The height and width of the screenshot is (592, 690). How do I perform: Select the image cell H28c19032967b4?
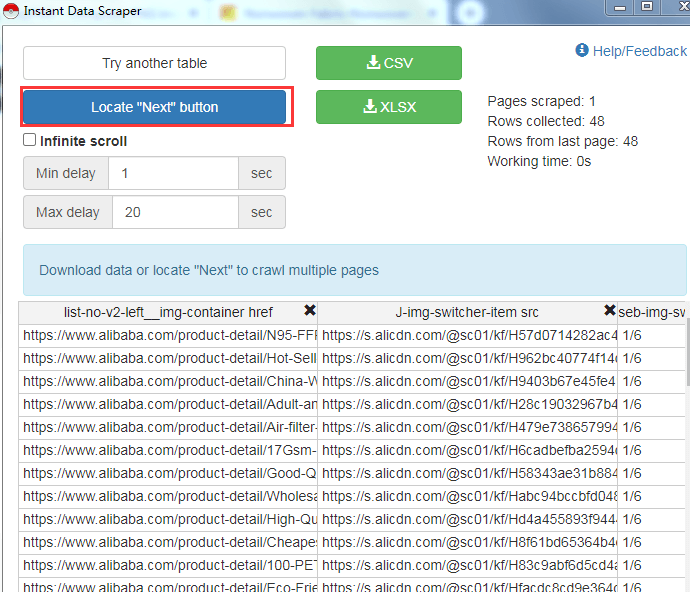467,404
